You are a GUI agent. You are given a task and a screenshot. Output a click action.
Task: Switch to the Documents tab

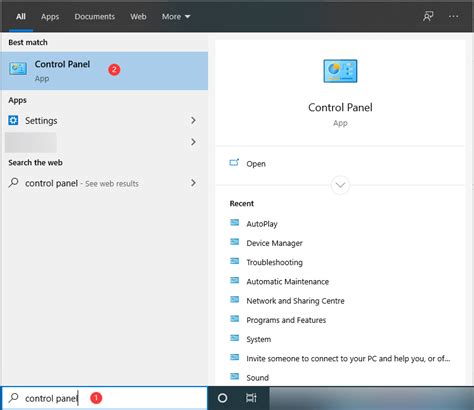click(95, 17)
